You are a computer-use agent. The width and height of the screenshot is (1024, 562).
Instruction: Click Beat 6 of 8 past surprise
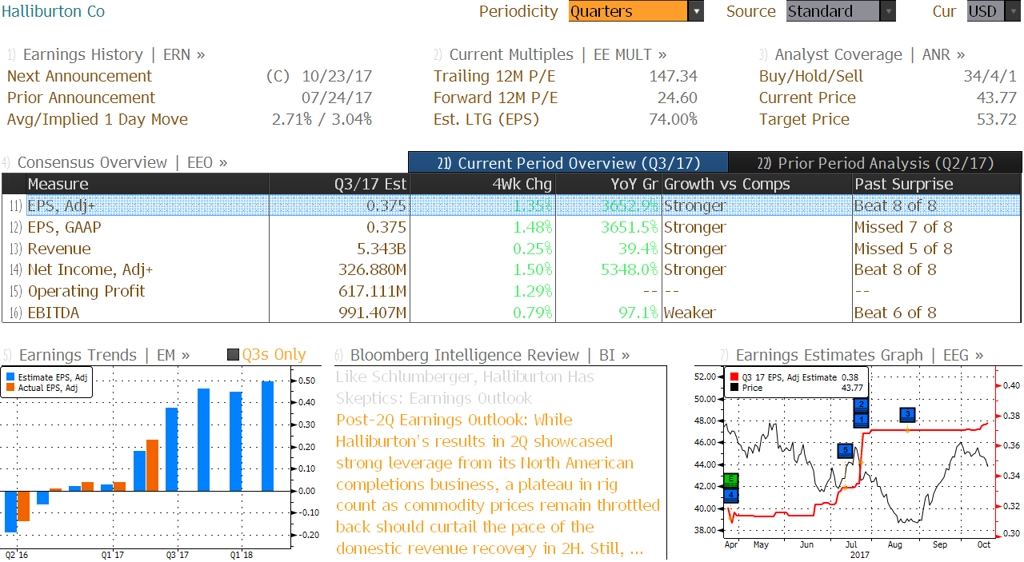point(895,313)
